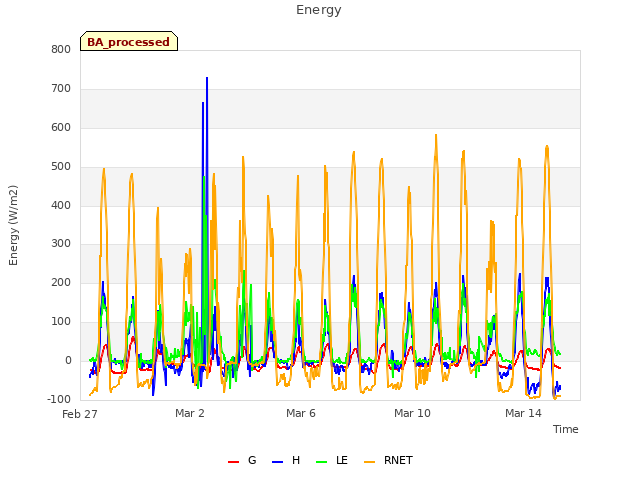Click the 300 y-axis tick label
The image size is (640, 480).
(x=61, y=244)
